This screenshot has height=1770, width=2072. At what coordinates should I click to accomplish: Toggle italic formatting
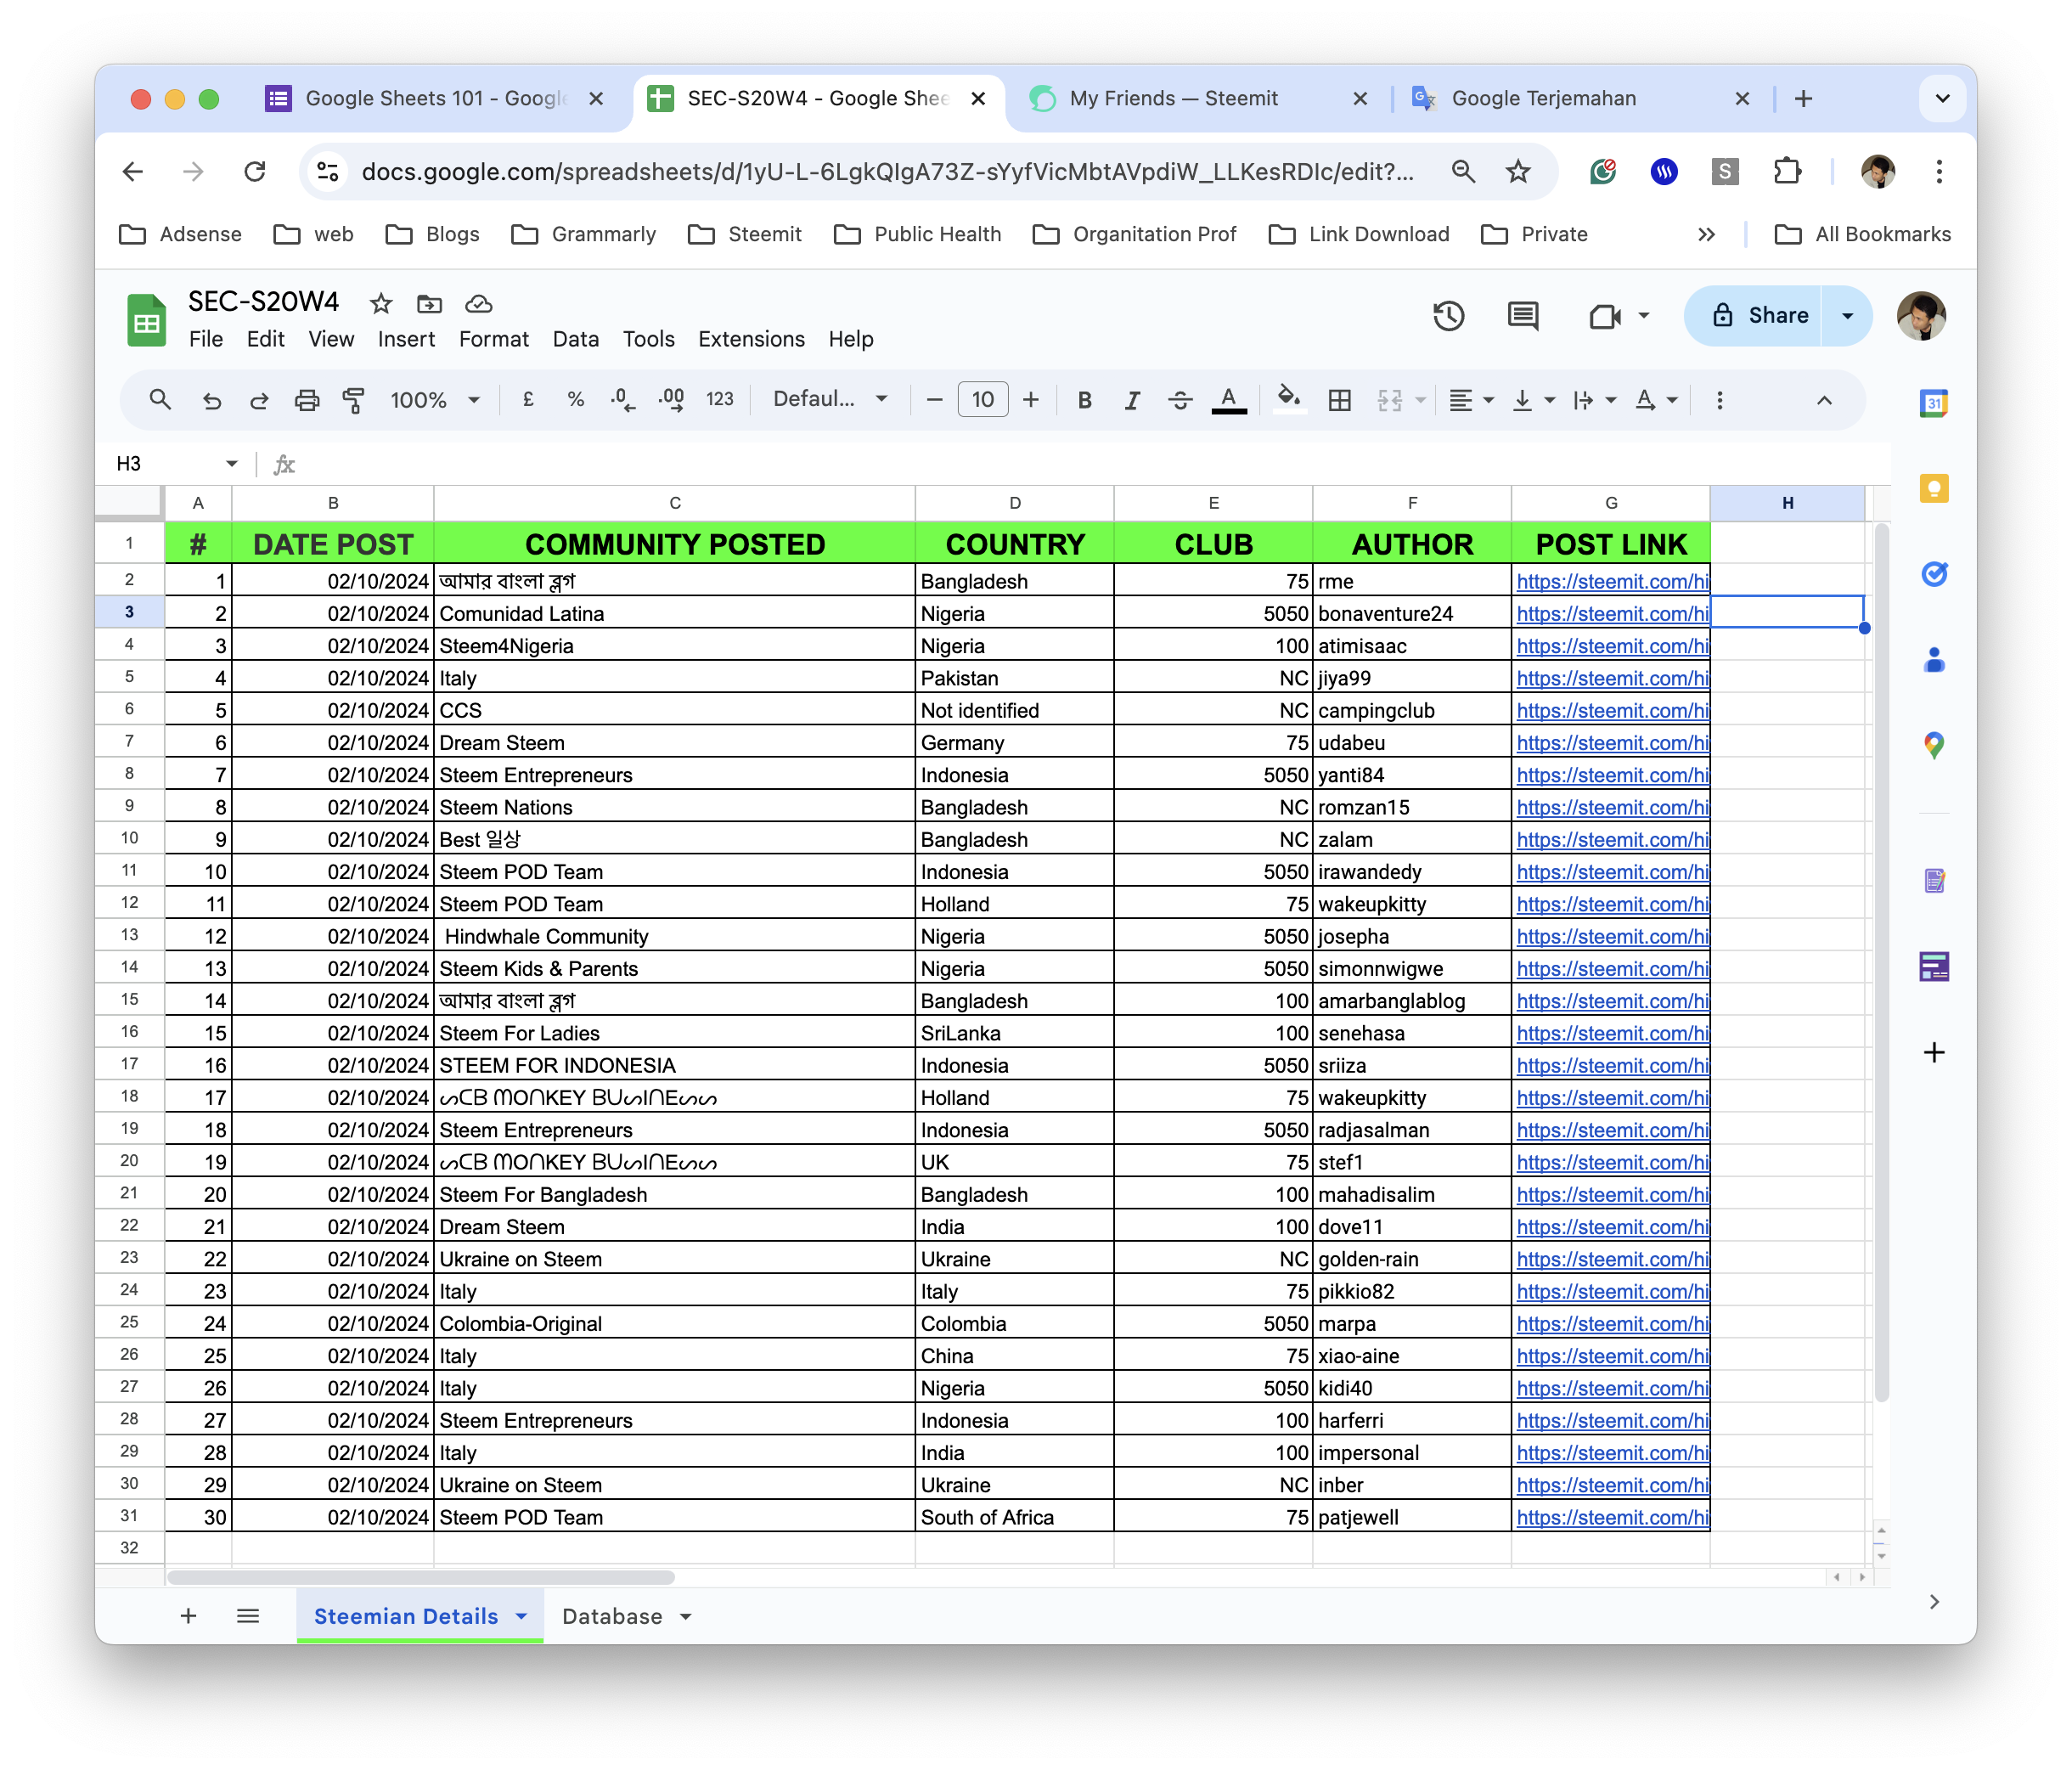[x=1132, y=400]
